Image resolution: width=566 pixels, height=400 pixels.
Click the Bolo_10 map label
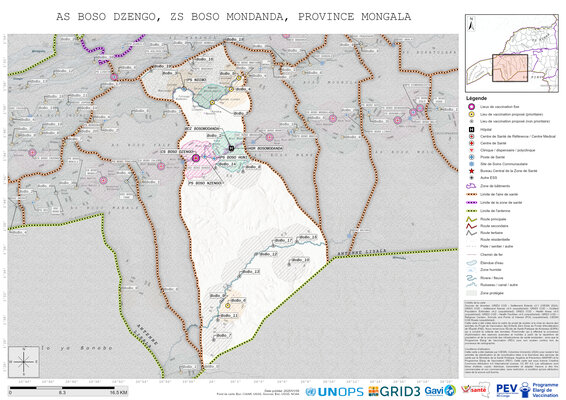(x=300, y=260)
